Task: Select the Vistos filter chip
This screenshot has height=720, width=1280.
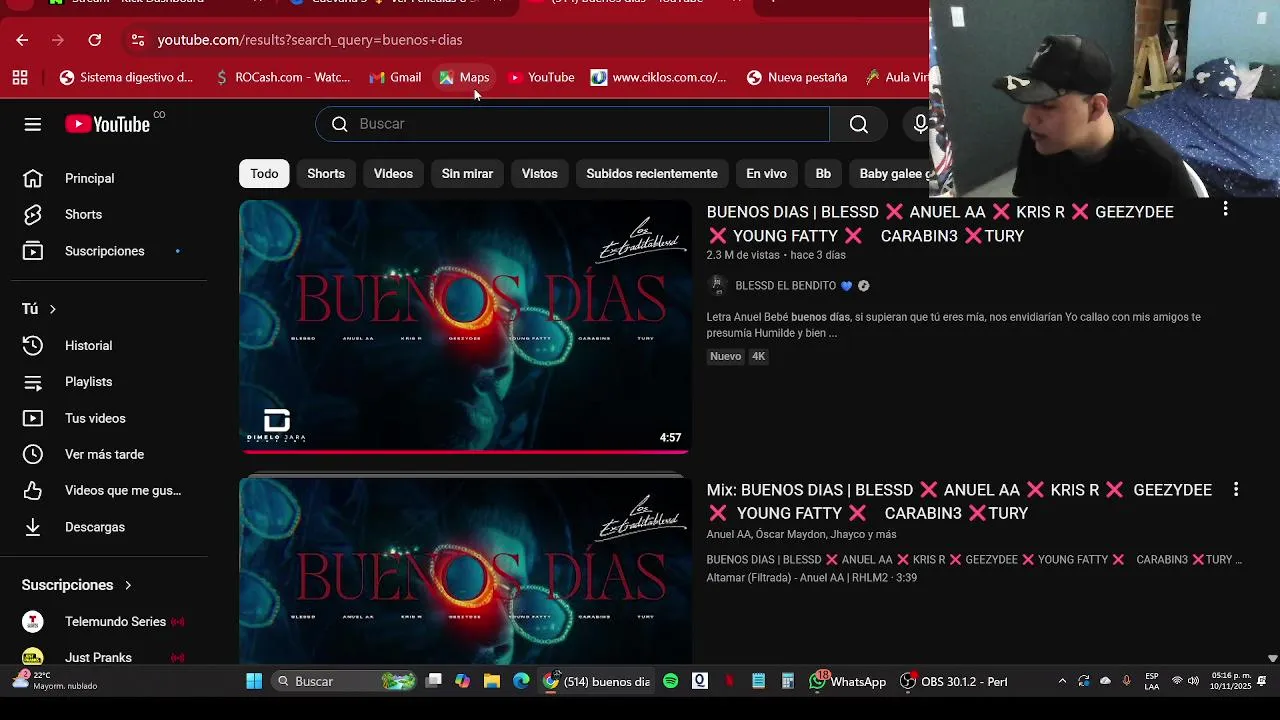Action: tap(539, 174)
